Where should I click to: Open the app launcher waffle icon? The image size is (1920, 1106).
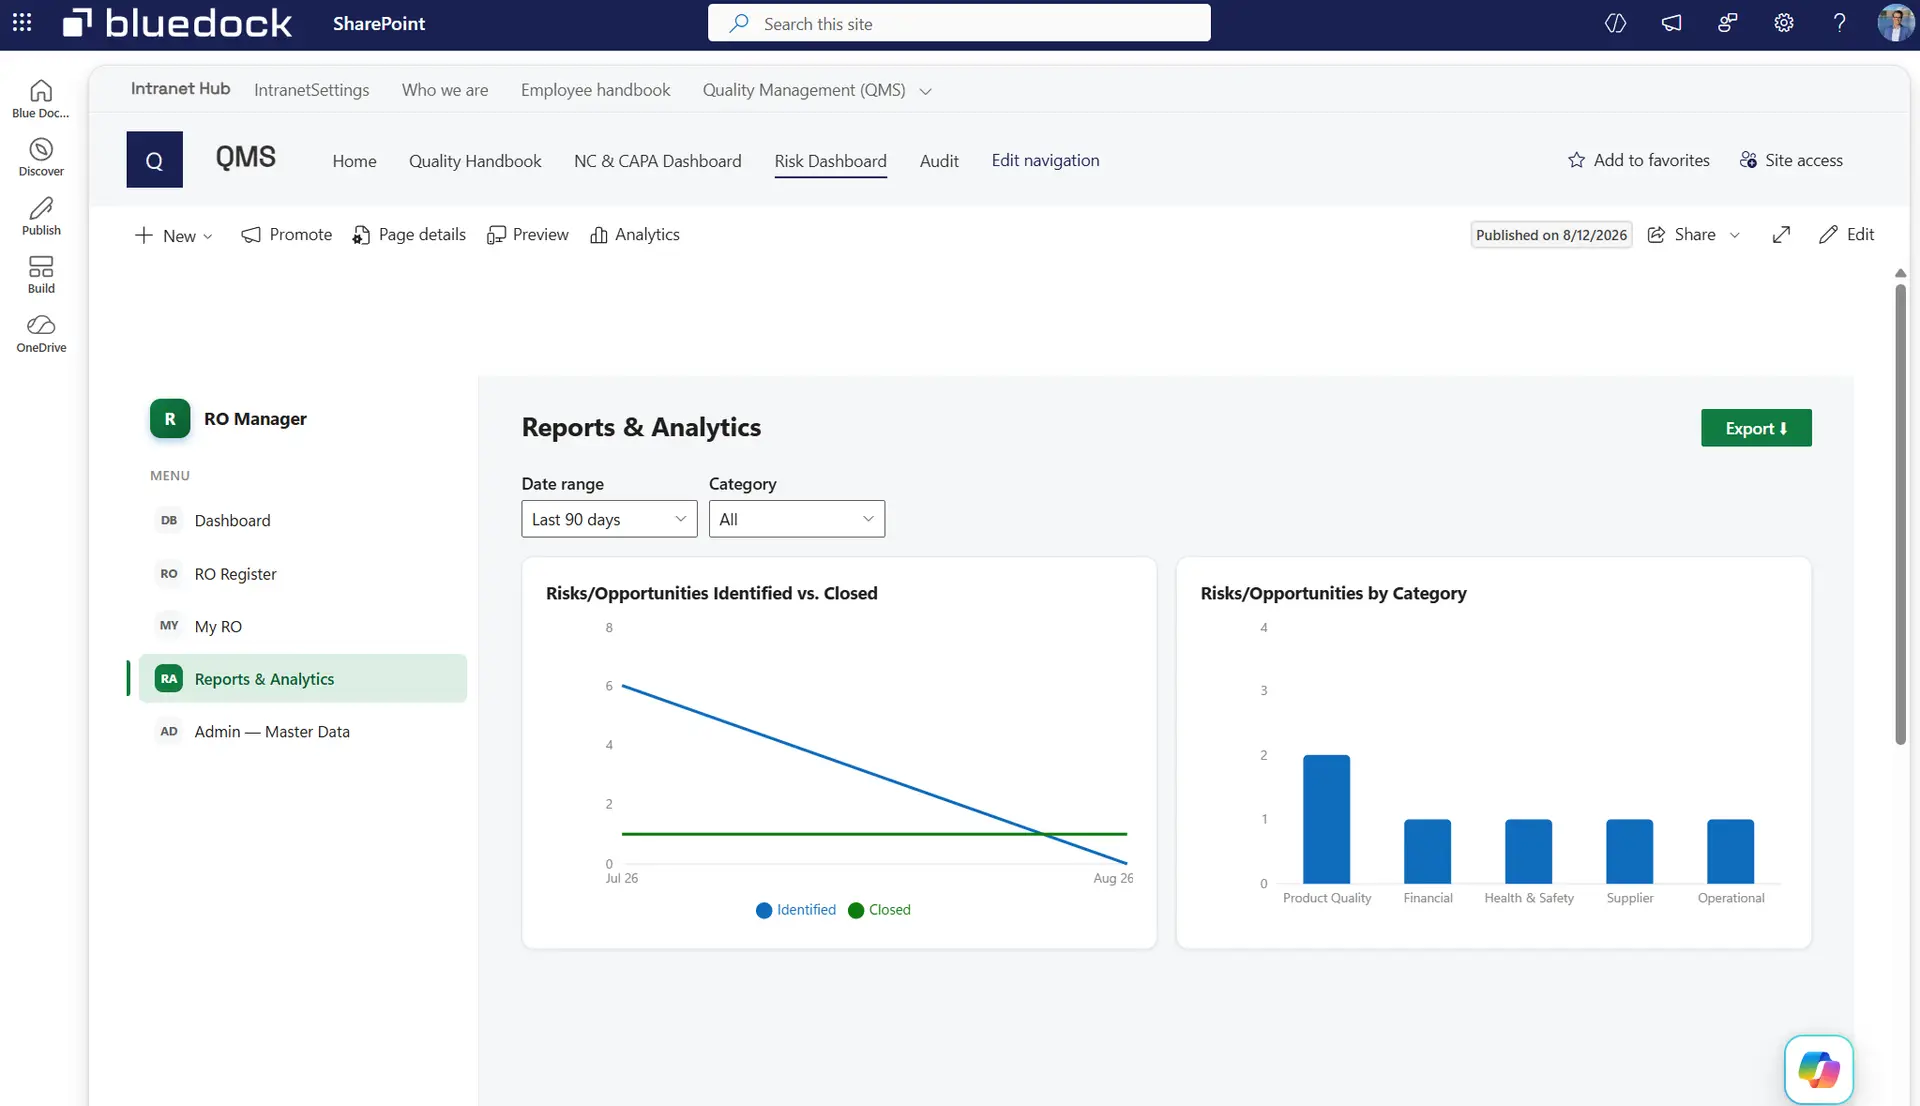click(x=22, y=22)
